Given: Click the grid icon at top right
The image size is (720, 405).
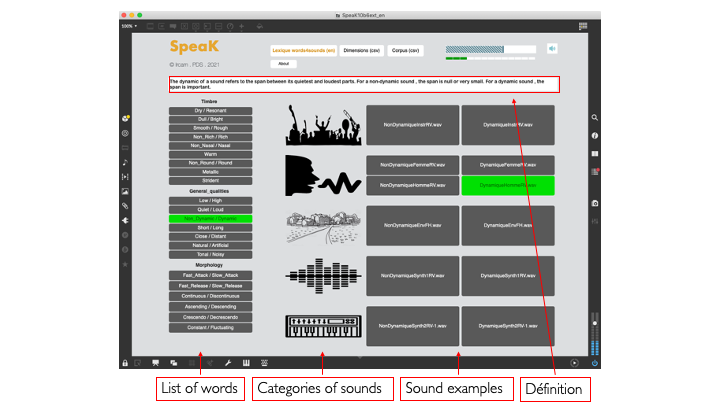Looking at the screenshot, I should pos(583,26).
